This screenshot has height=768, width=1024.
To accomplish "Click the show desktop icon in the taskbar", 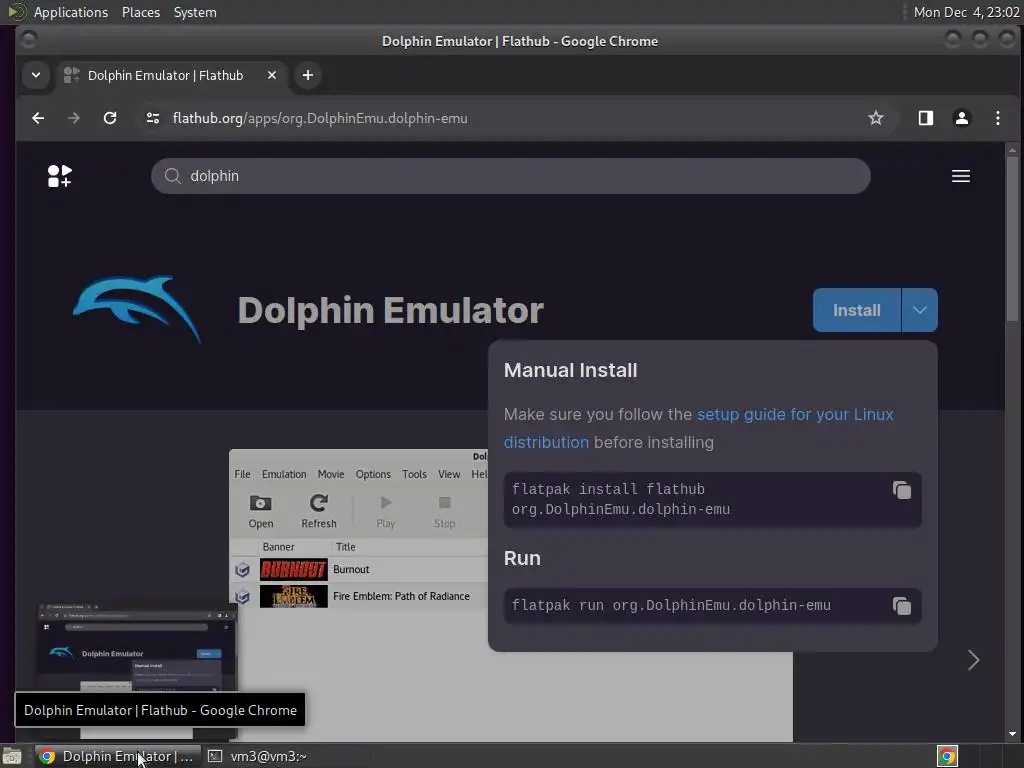I will click(x=12, y=756).
